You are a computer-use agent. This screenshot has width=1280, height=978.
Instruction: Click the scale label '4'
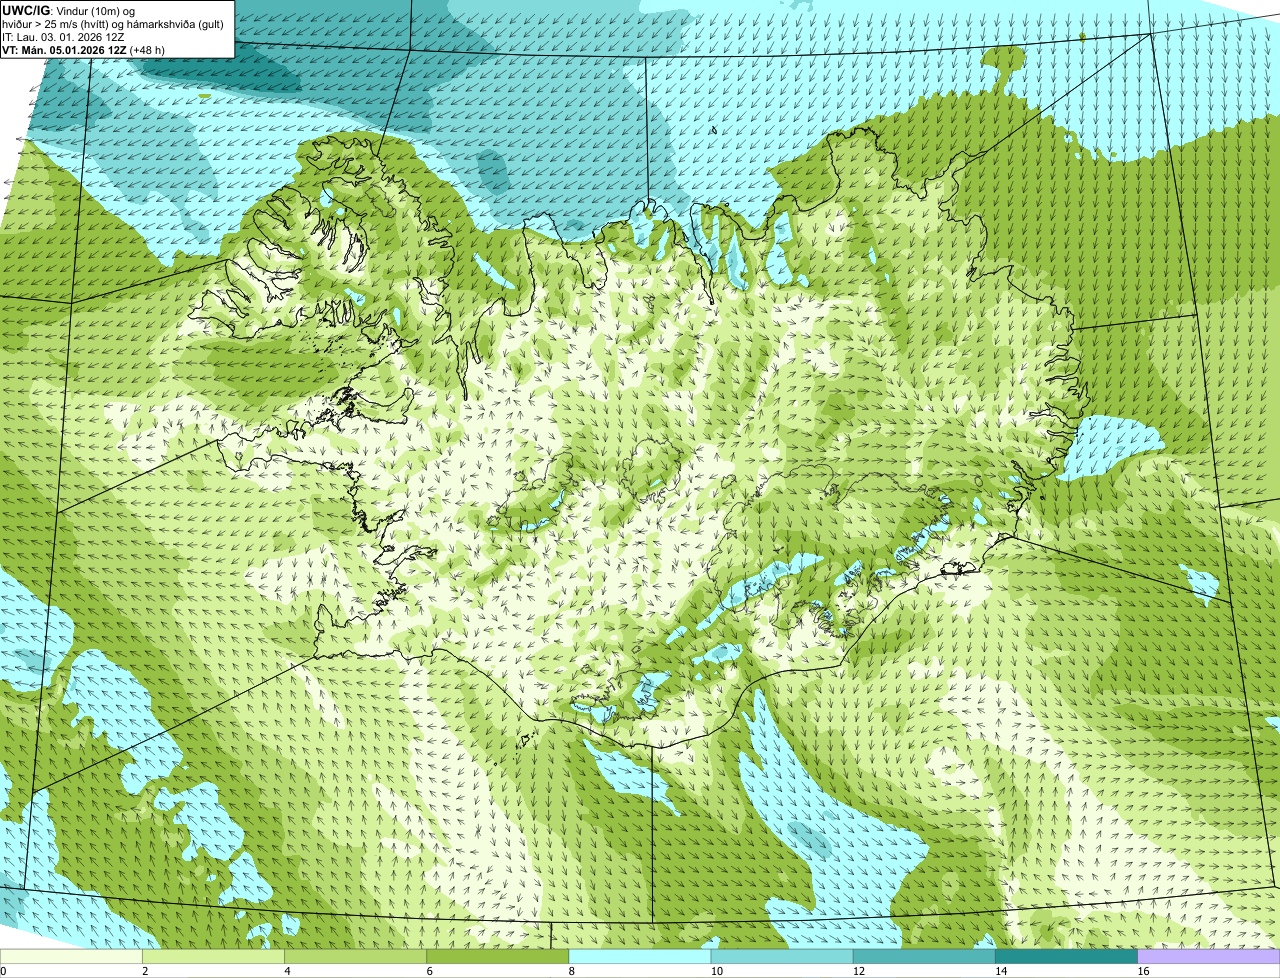click(287, 971)
